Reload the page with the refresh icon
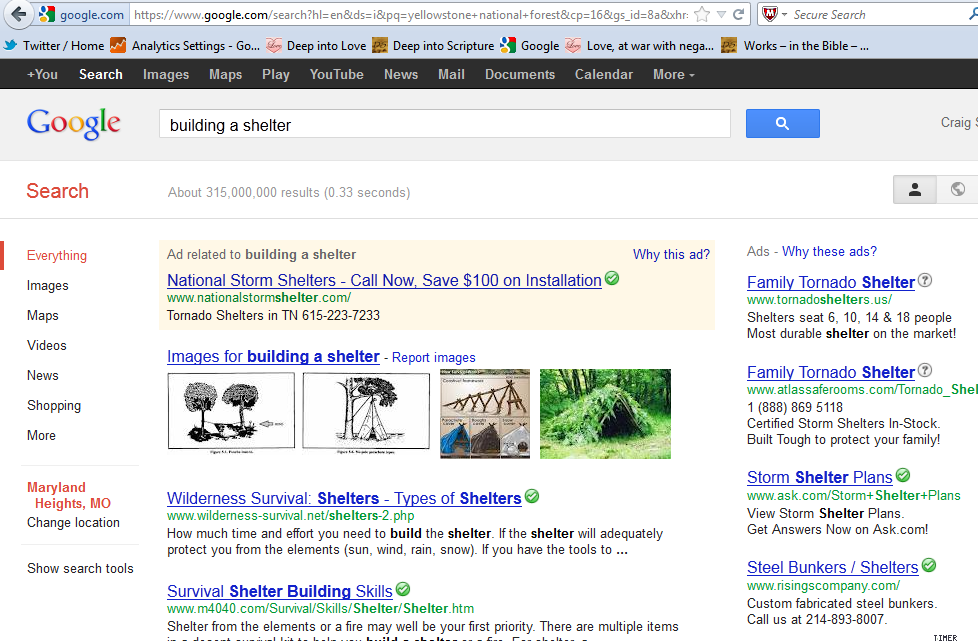Viewport: 978px width, 641px height. (x=738, y=14)
